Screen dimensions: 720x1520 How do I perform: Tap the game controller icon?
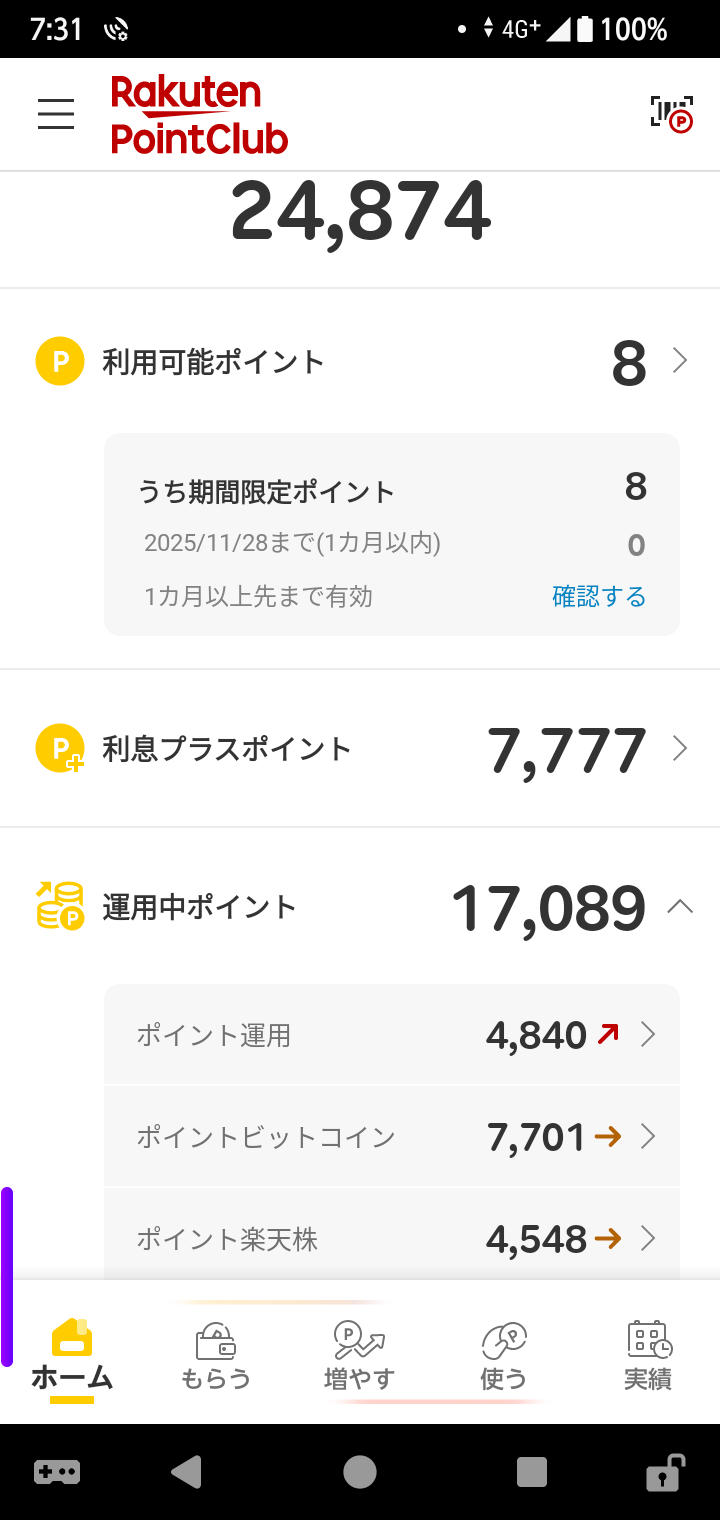click(x=57, y=1472)
